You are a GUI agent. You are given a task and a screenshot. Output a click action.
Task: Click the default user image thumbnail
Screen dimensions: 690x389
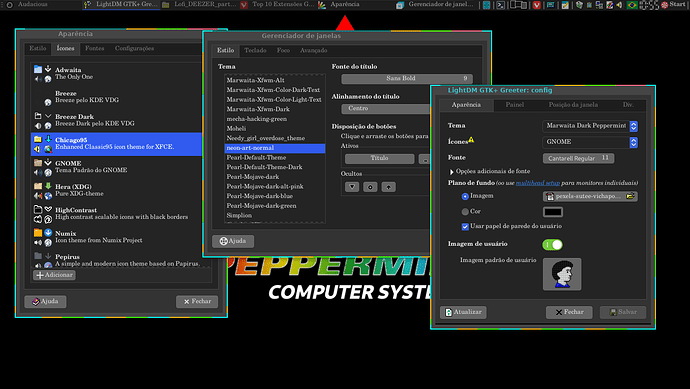pos(562,274)
